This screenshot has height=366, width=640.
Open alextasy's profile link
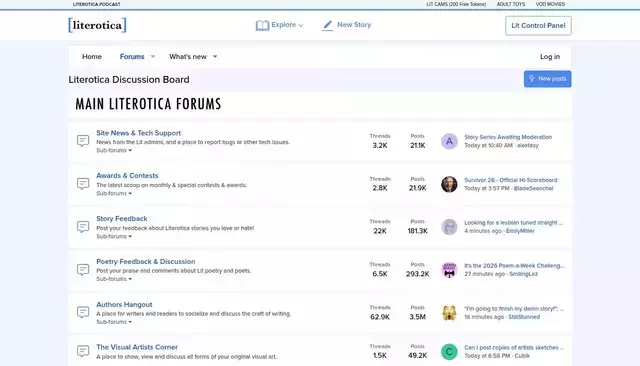tap(528, 145)
